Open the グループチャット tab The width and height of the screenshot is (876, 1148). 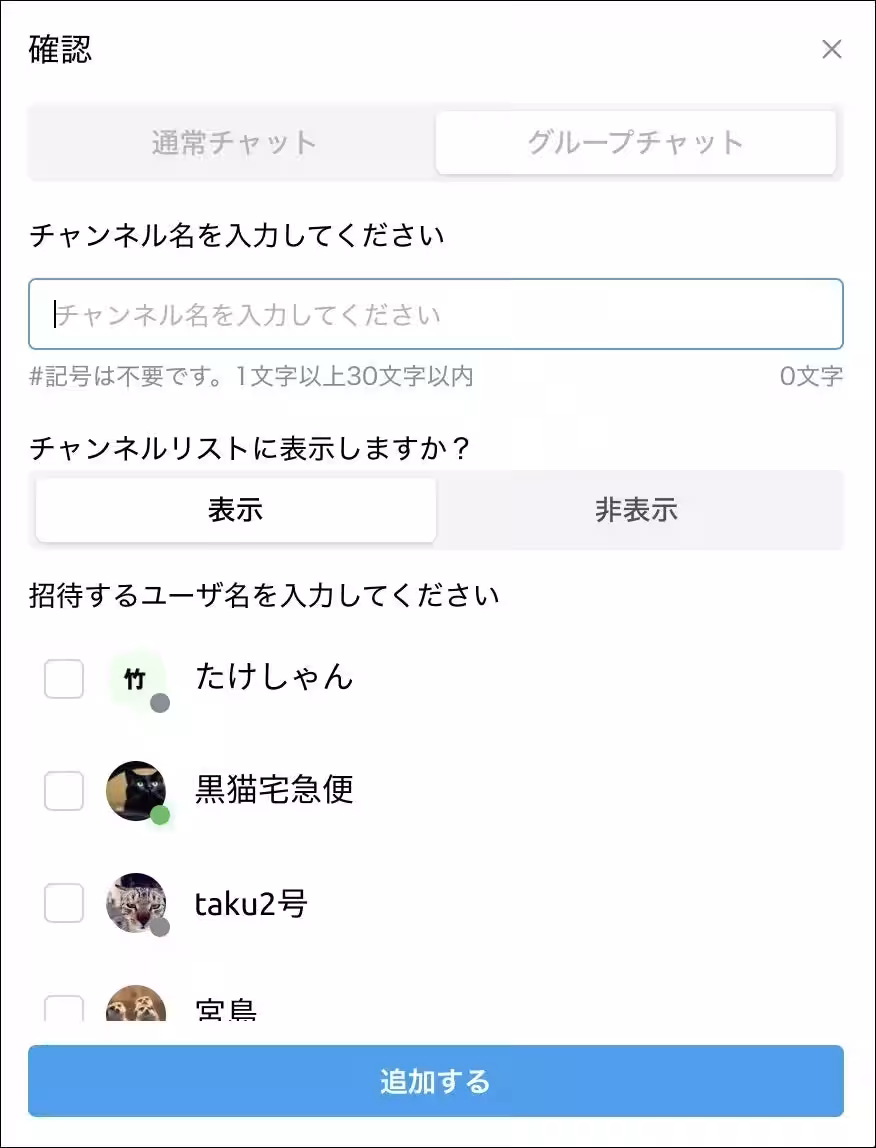pos(636,142)
